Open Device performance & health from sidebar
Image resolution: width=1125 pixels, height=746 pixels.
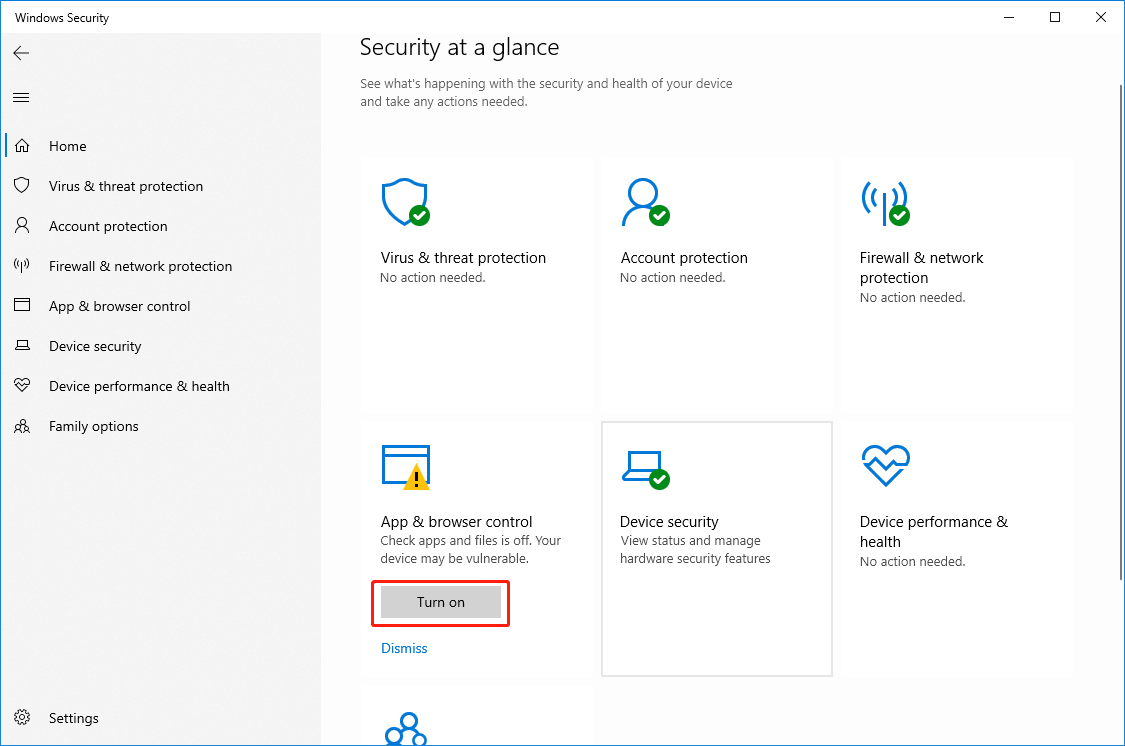pos(161,387)
